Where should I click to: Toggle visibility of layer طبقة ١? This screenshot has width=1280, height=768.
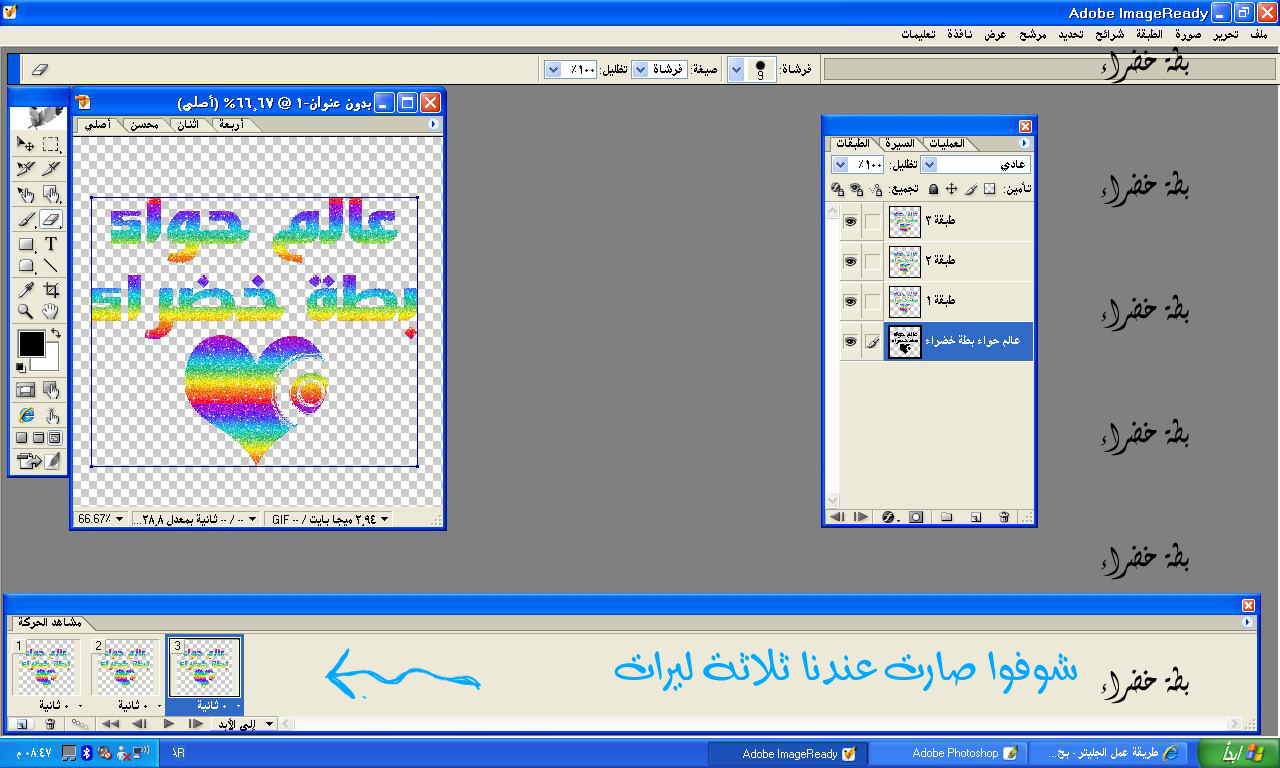[x=850, y=301]
